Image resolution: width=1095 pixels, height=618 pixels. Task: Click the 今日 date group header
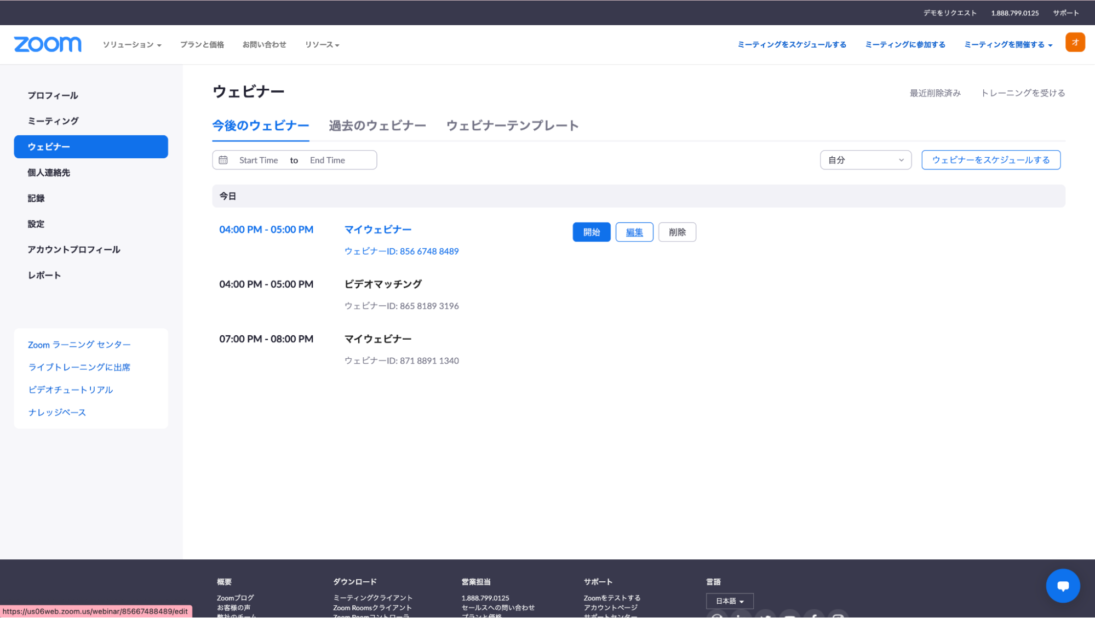pos(638,196)
